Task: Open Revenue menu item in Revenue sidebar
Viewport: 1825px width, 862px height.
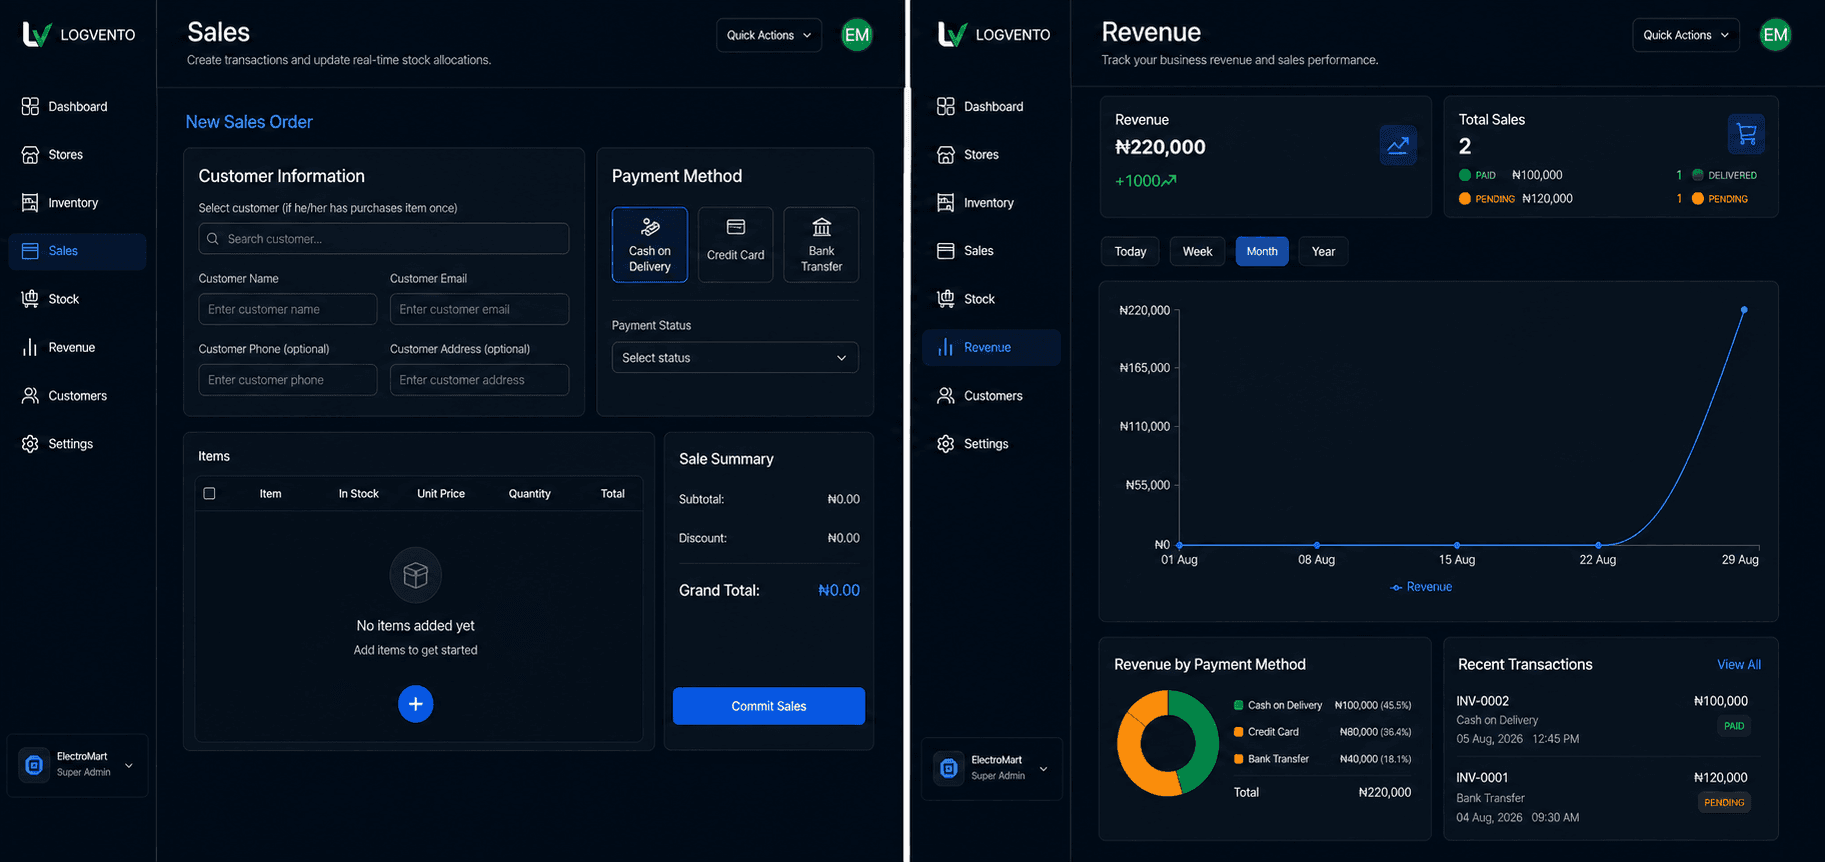Action: 991,347
